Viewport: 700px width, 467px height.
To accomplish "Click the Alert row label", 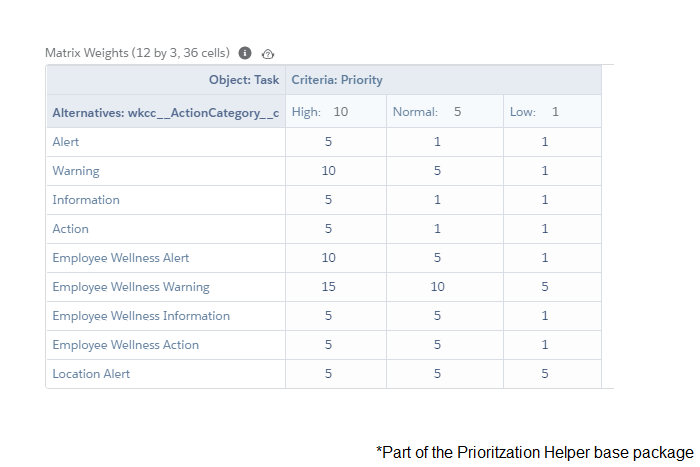I will coord(66,142).
